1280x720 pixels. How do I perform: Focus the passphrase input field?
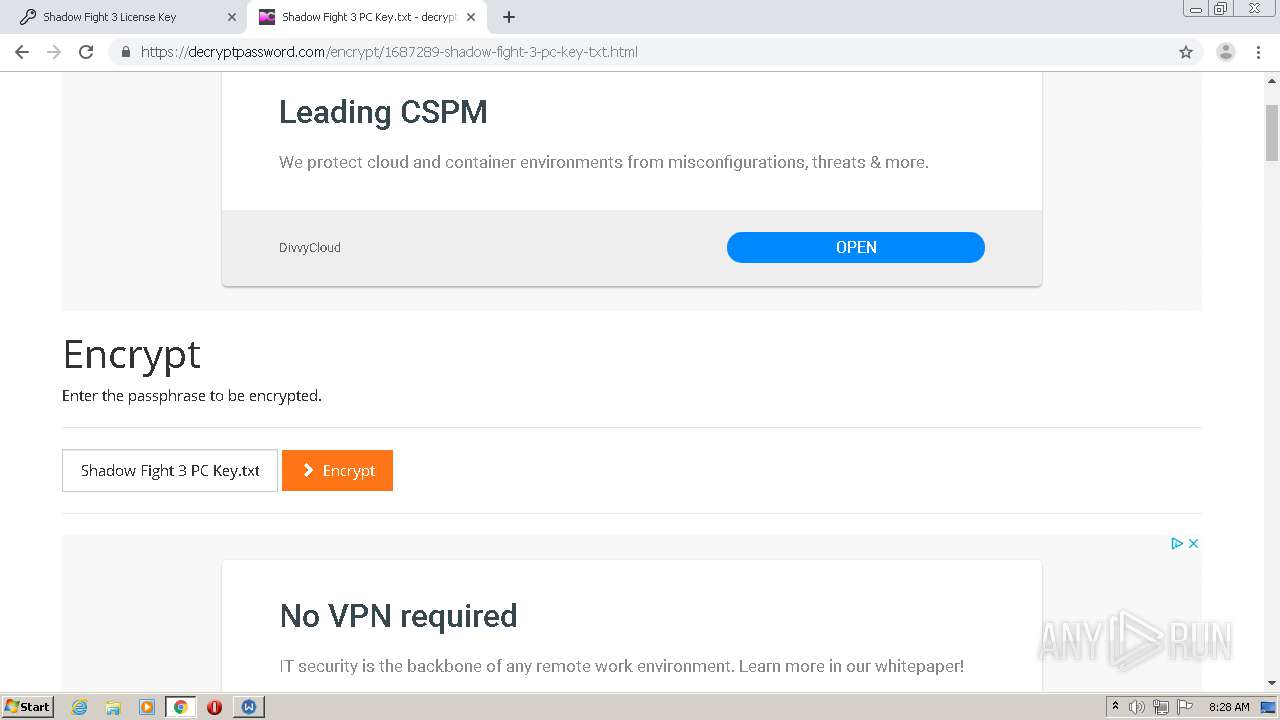pos(170,470)
